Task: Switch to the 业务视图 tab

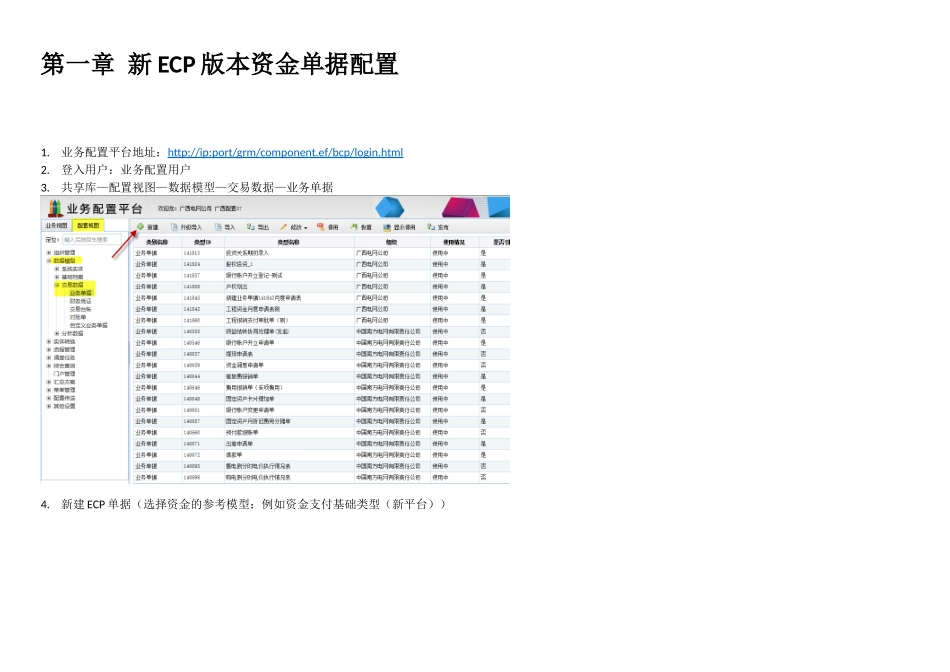Action: (x=56, y=225)
